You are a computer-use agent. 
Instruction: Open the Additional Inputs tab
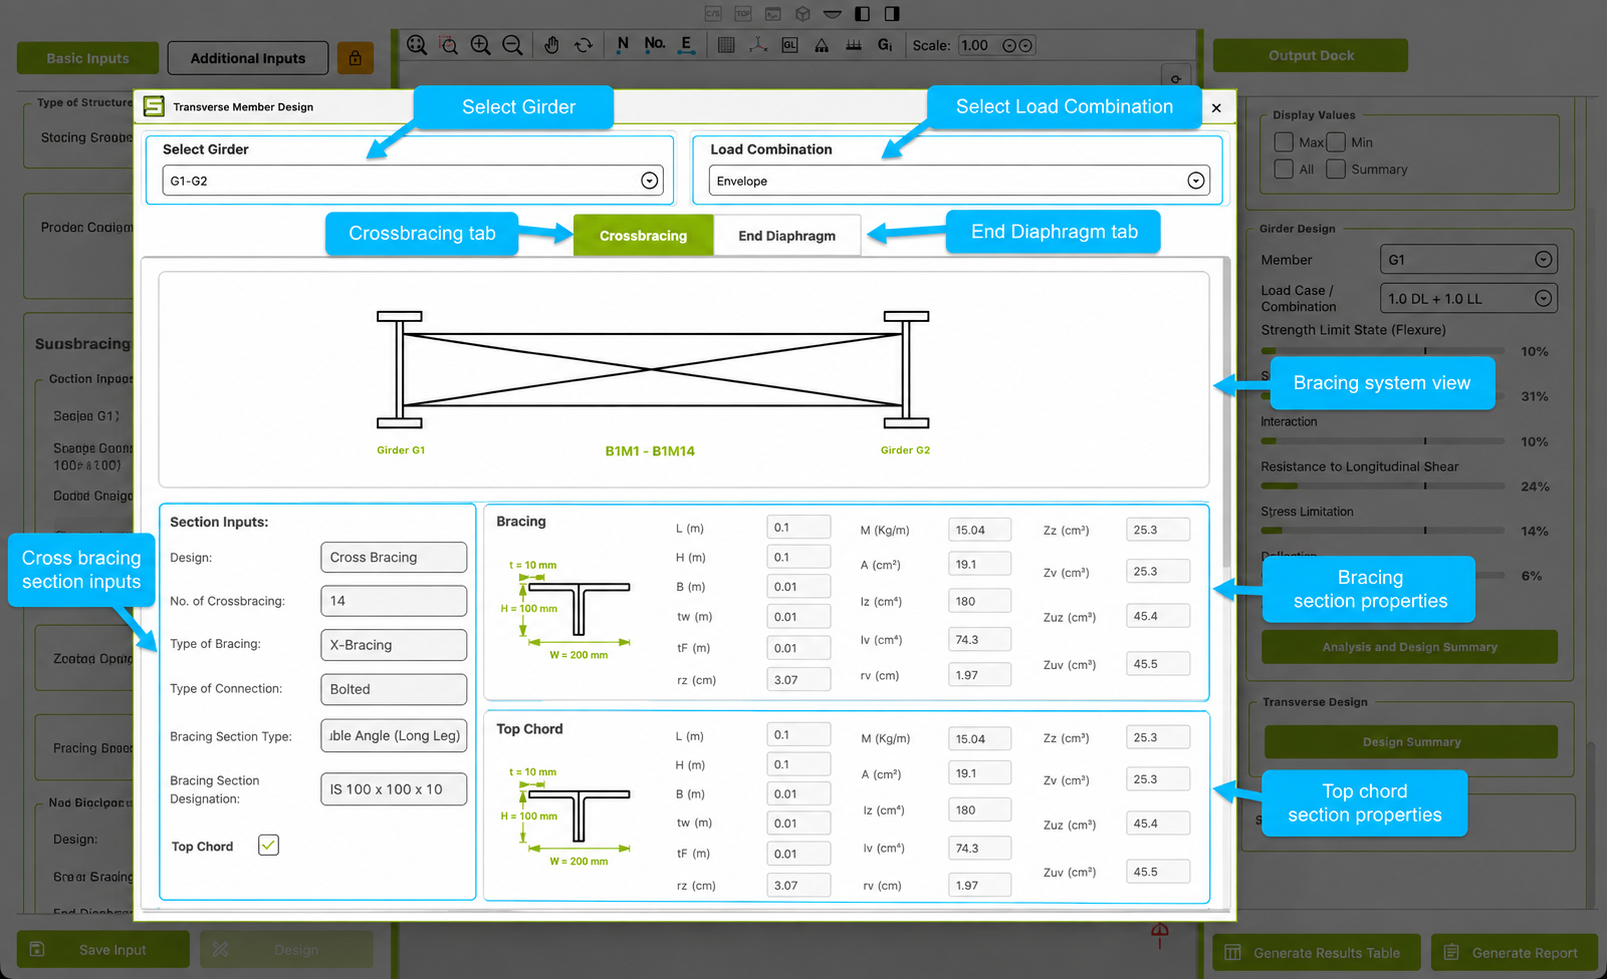click(248, 58)
